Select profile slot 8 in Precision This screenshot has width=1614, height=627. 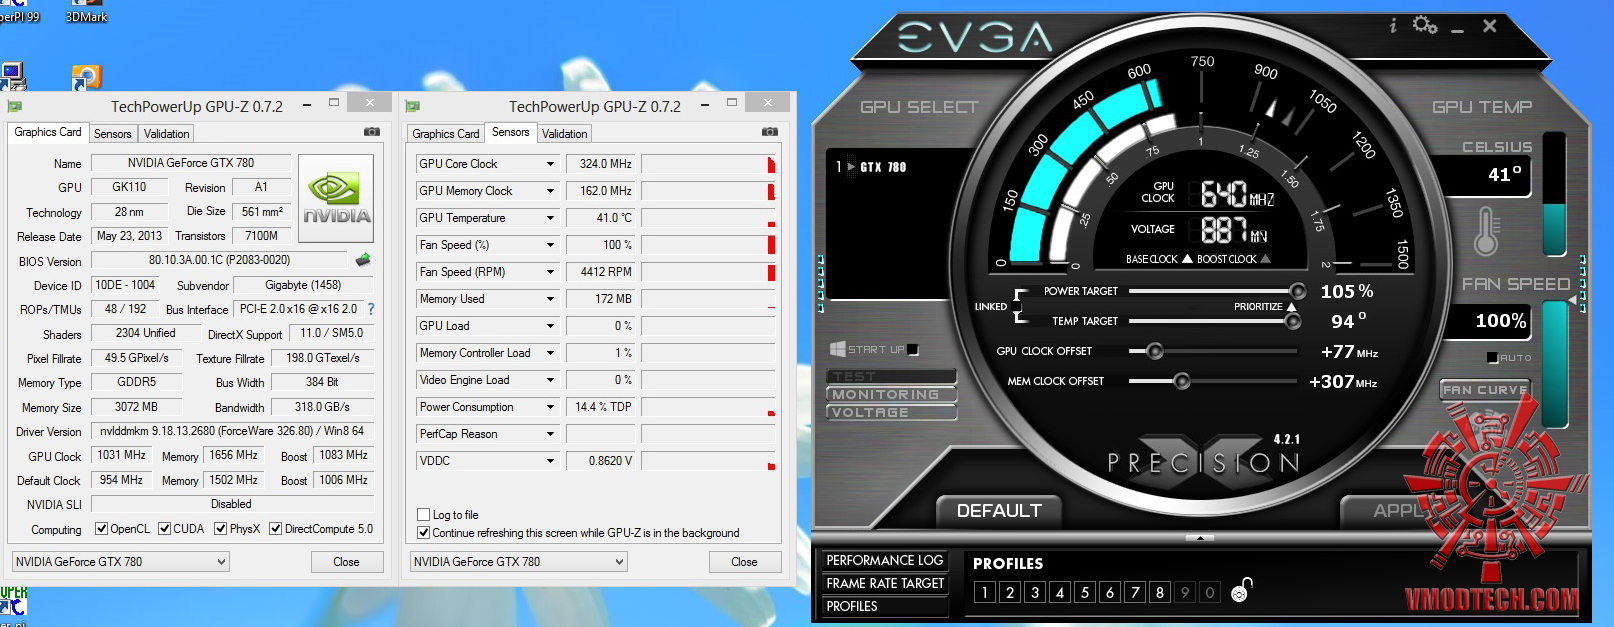pyautogui.click(x=1160, y=592)
